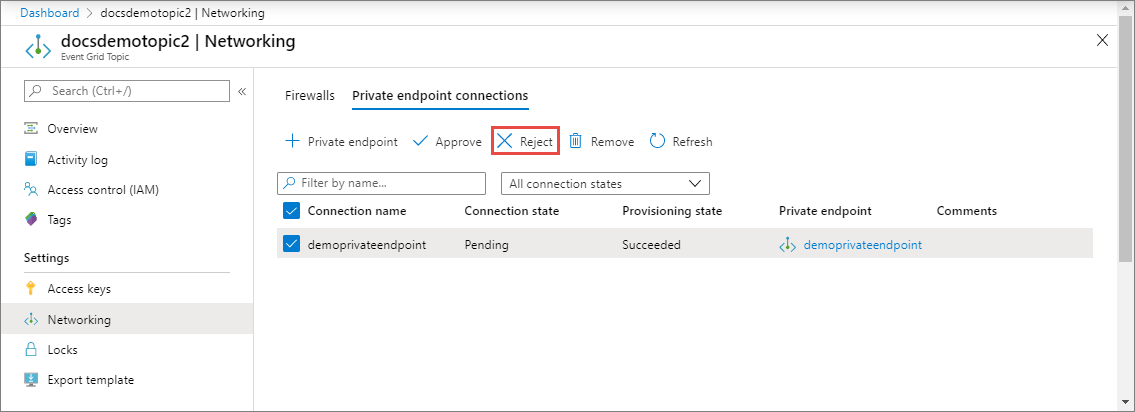1135x412 pixels.
Task: Open the All connection states dropdown
Action: 604,184
